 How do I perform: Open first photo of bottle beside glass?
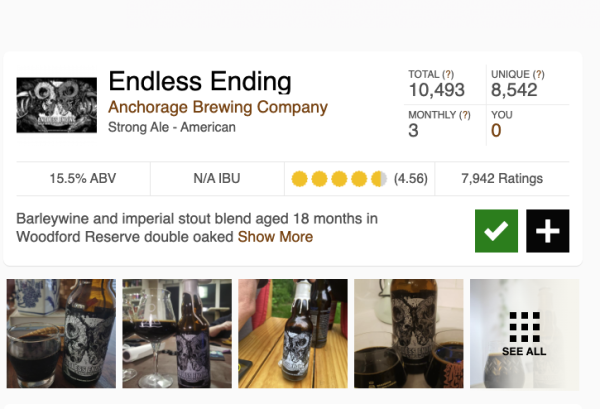coord(61,334)
